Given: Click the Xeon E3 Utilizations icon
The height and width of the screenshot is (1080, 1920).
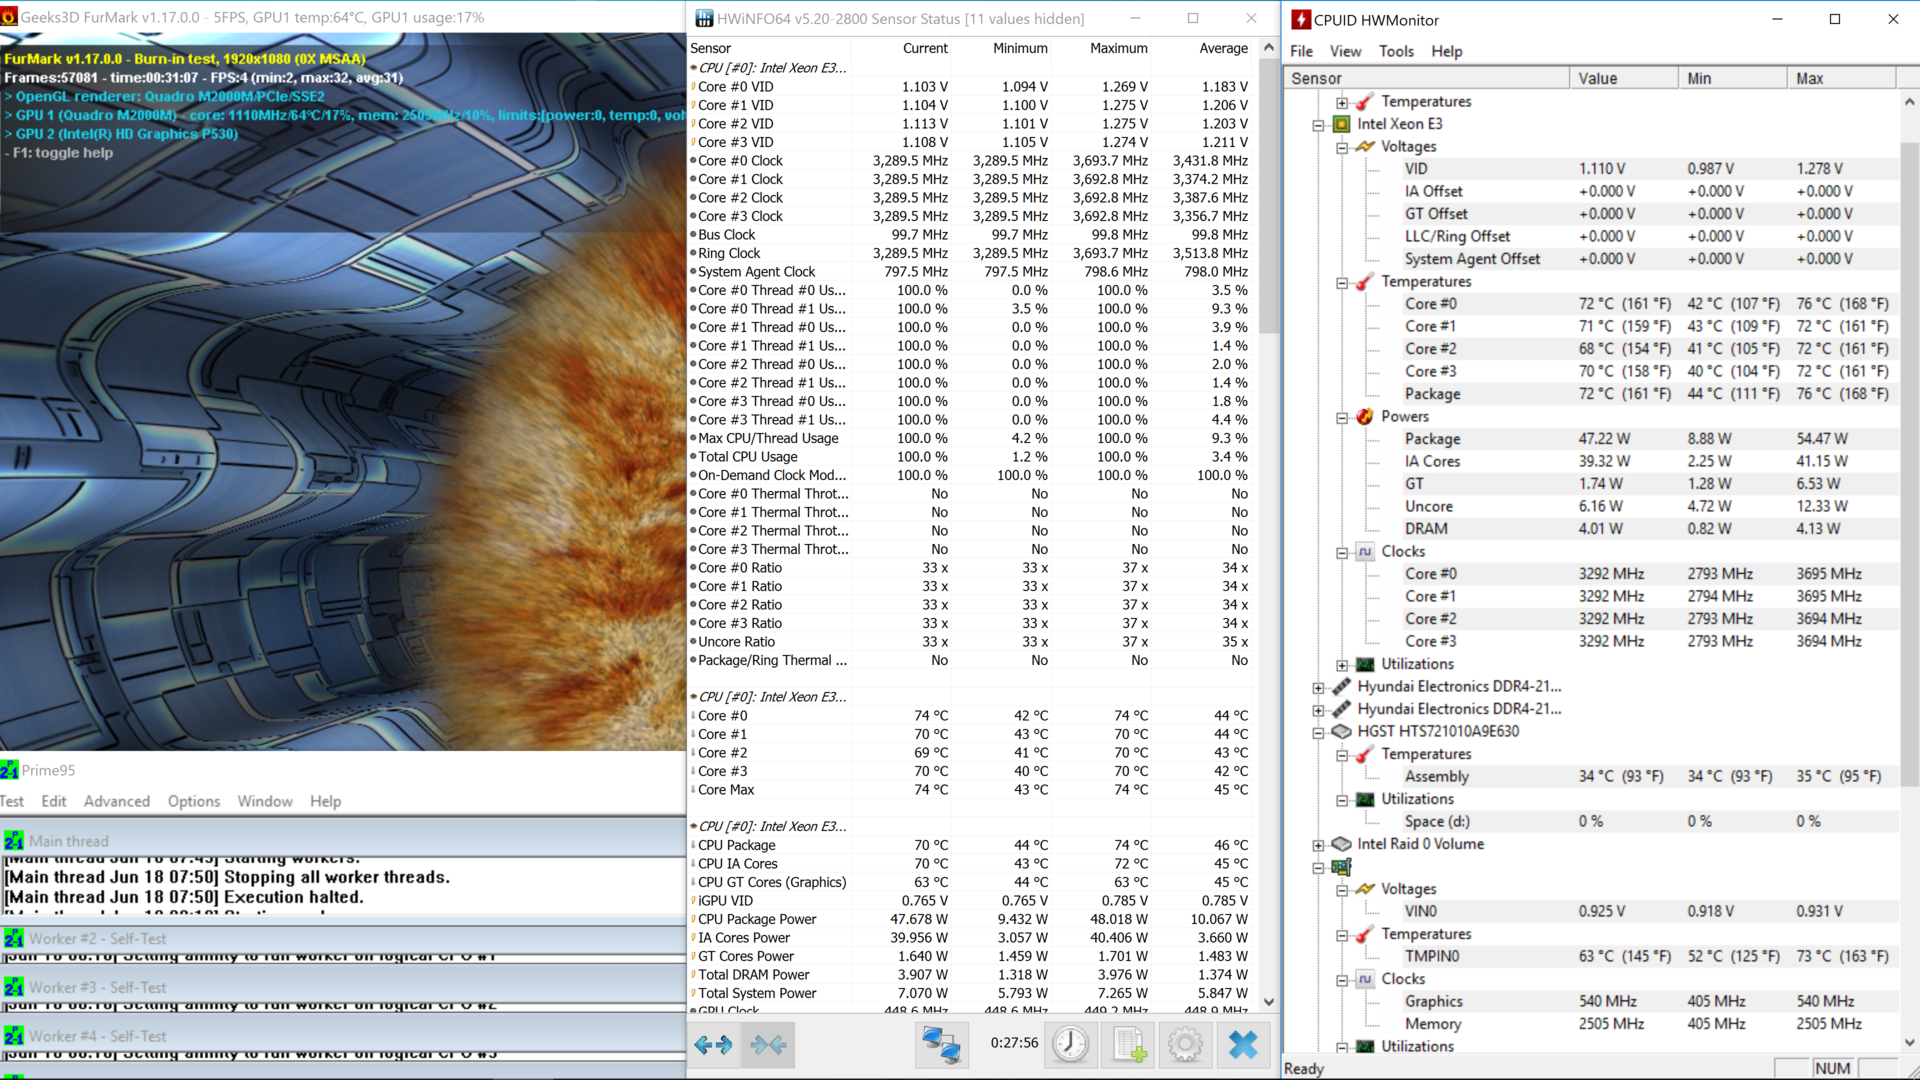Looking at the screenshot, I should [1365, 664].
